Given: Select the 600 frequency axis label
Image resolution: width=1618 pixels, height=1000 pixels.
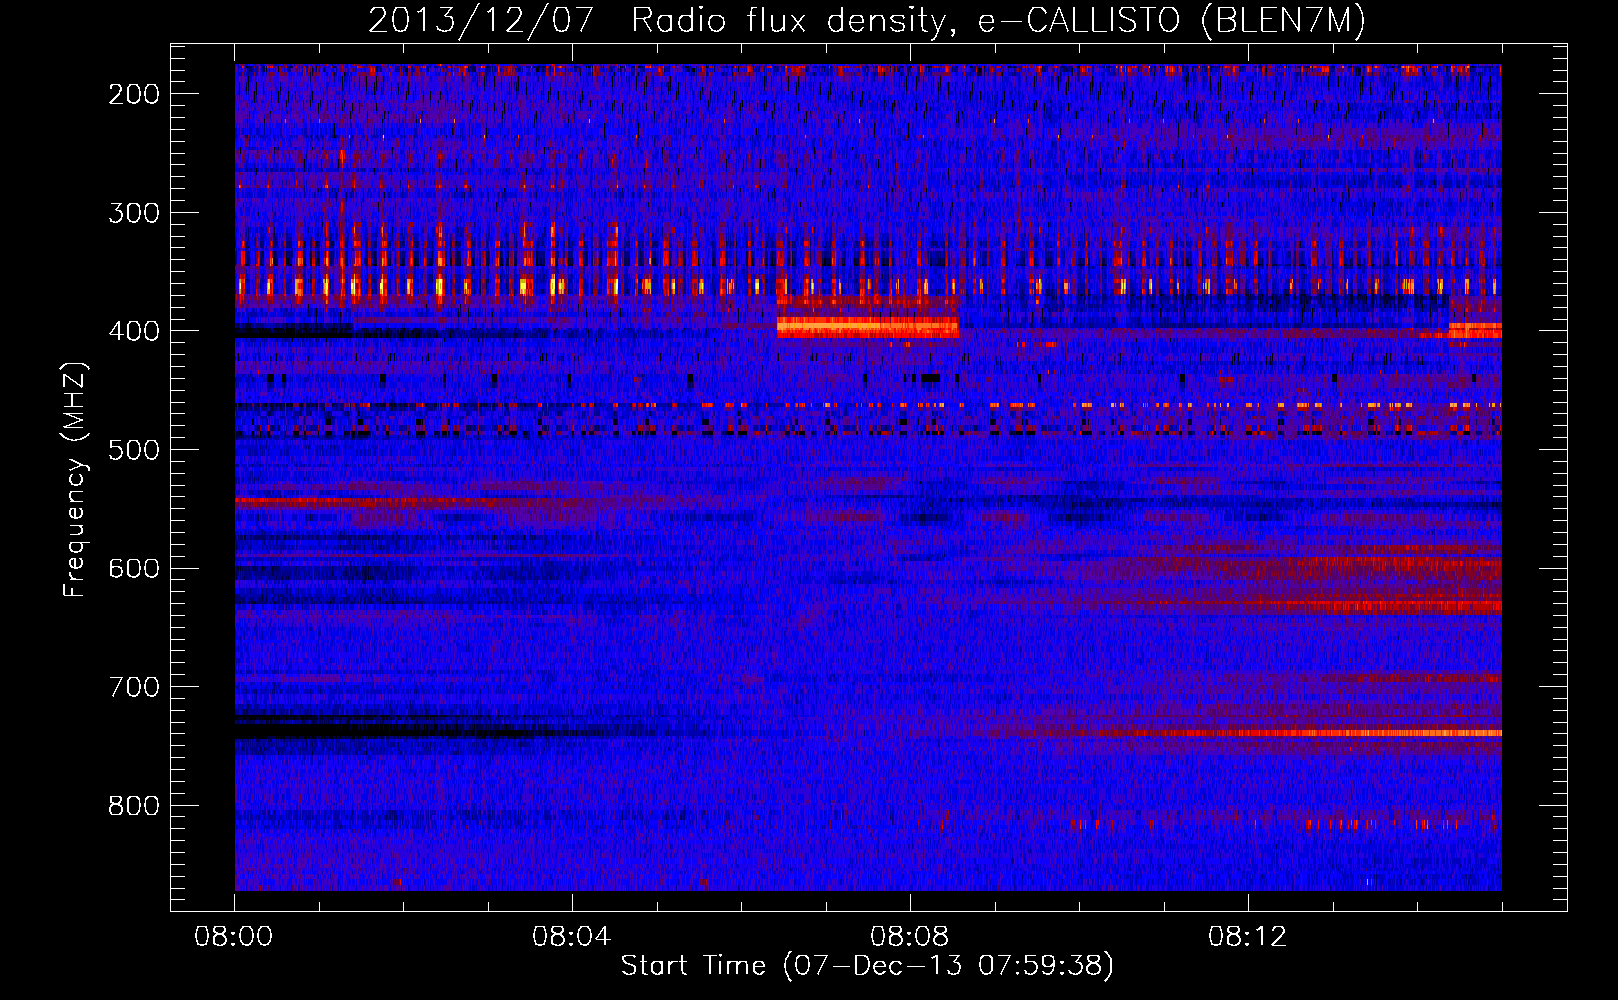Looking at the screenshot, I should point(133,568).
